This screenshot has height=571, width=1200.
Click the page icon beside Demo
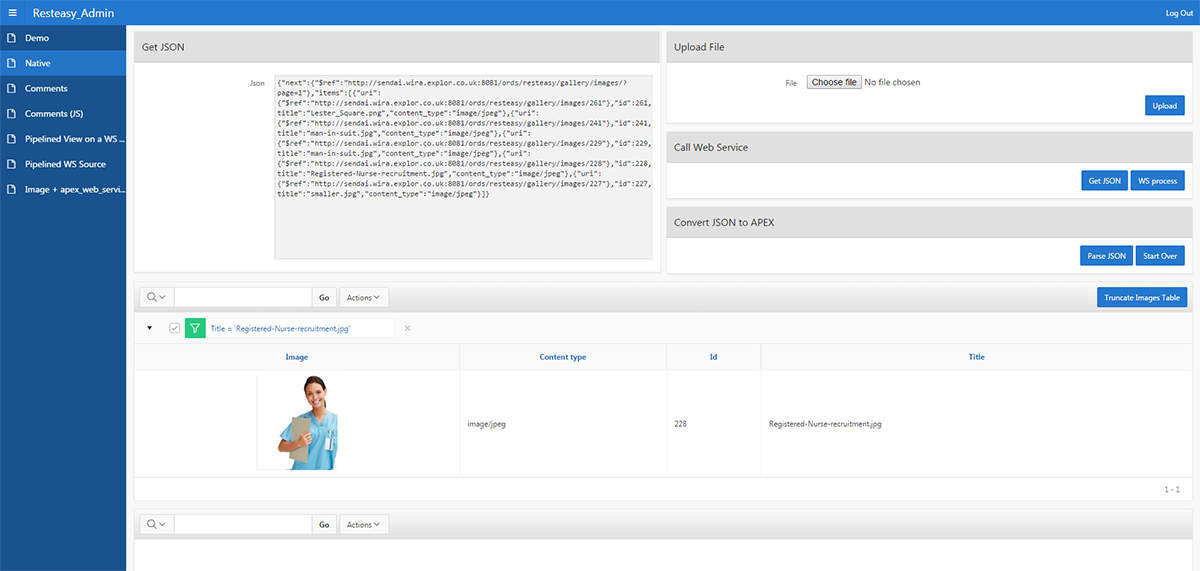pos(12,38)
